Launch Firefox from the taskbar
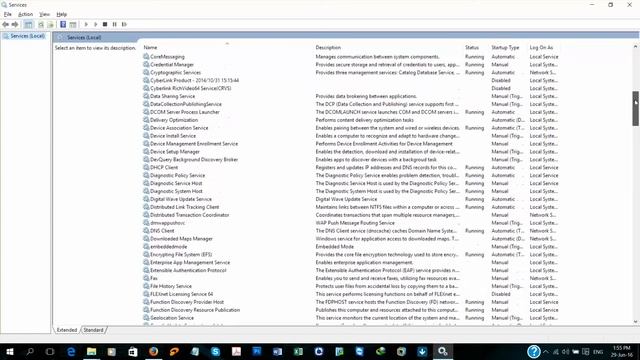 click(153, 351)
